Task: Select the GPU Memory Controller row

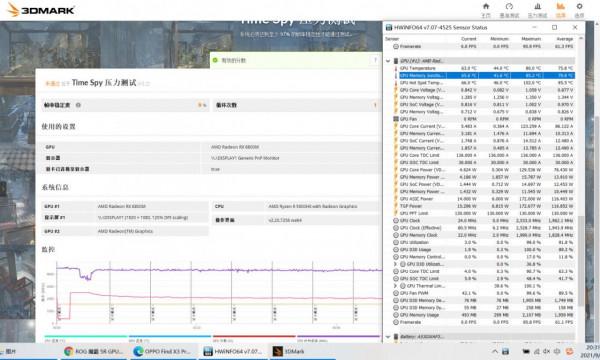Action: [x=484, y=257]
